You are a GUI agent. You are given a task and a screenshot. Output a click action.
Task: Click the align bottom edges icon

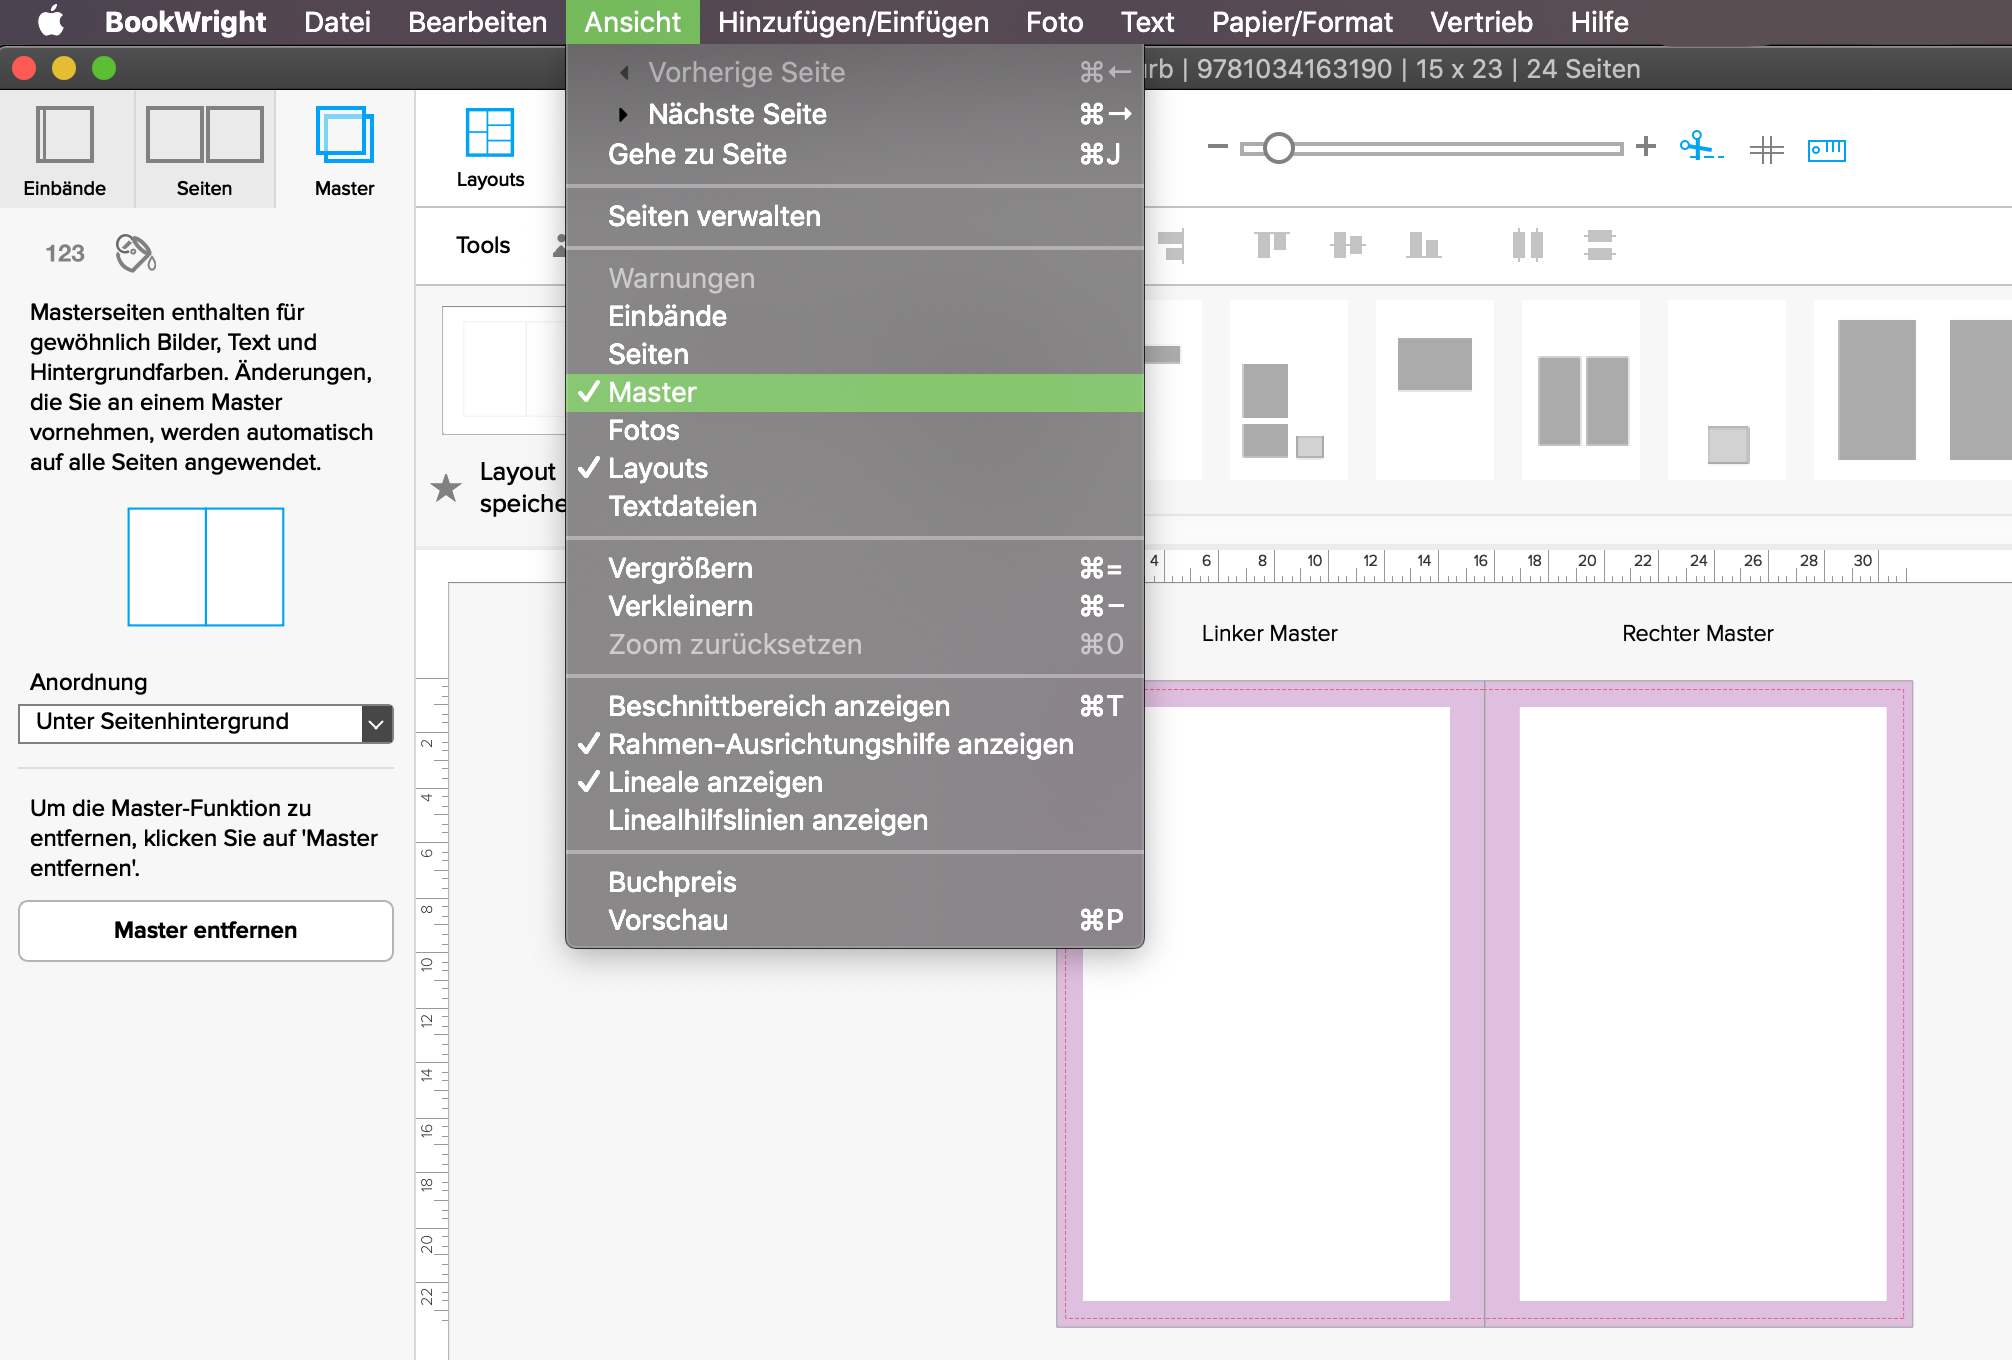(x=1423, y=244)
